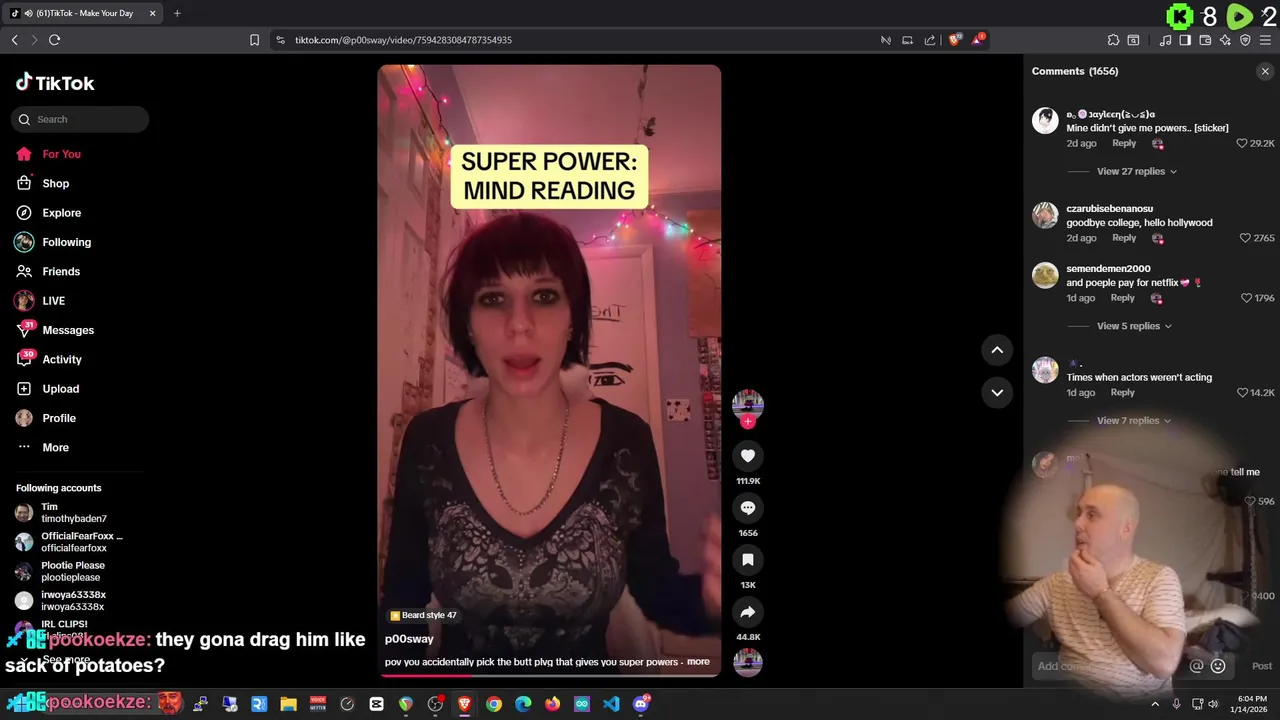
Task: Like the video with the heart icon
Action: 747,456
